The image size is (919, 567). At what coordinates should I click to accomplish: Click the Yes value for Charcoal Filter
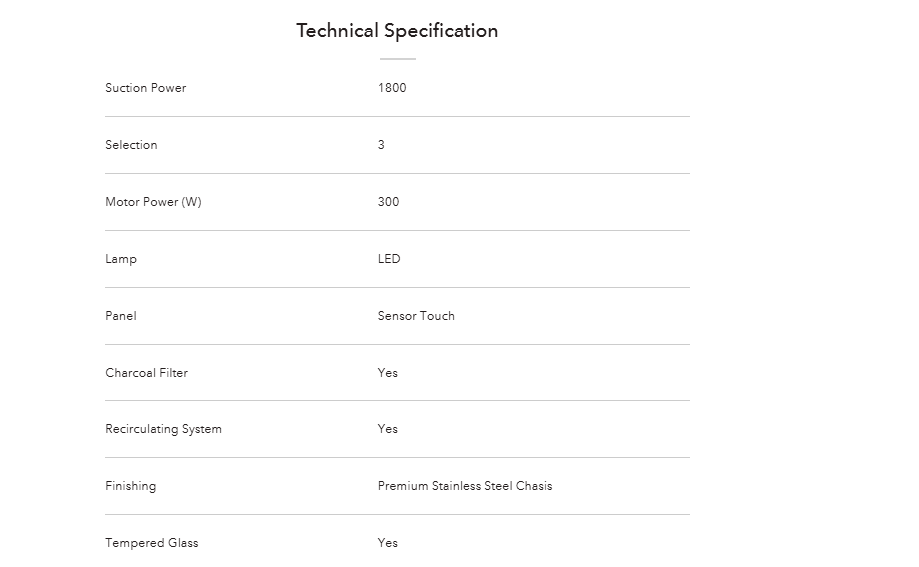coord(387,373)
